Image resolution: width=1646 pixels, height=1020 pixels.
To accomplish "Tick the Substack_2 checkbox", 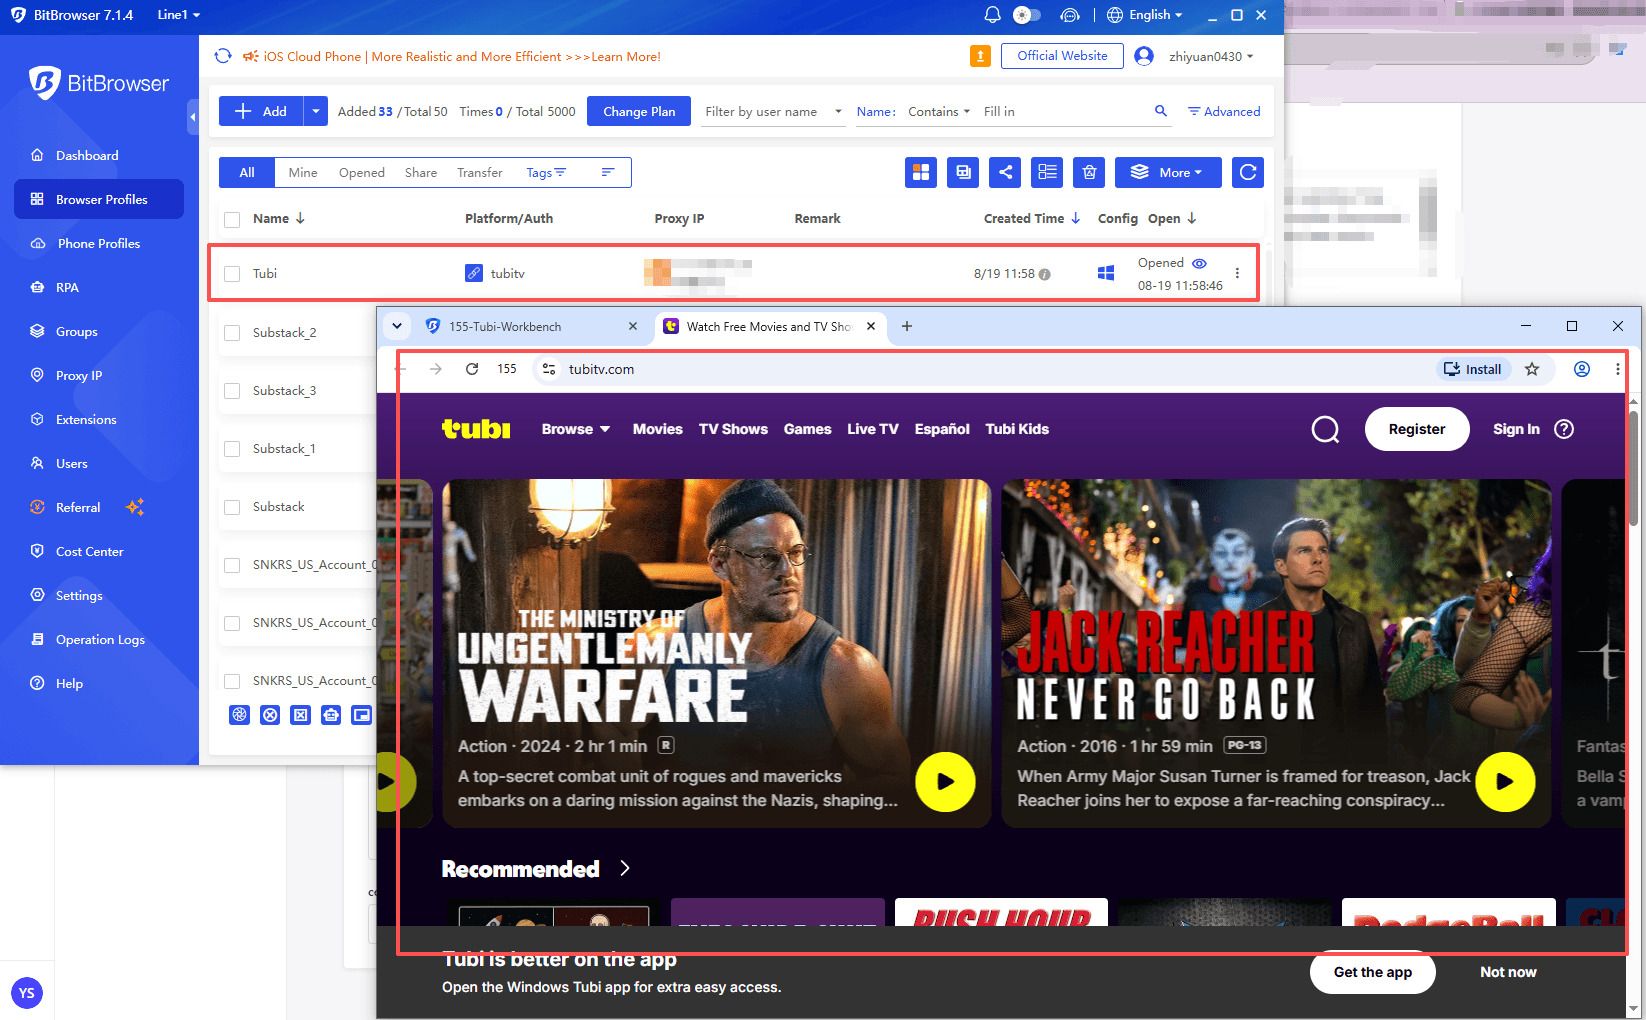I will 232,333.
